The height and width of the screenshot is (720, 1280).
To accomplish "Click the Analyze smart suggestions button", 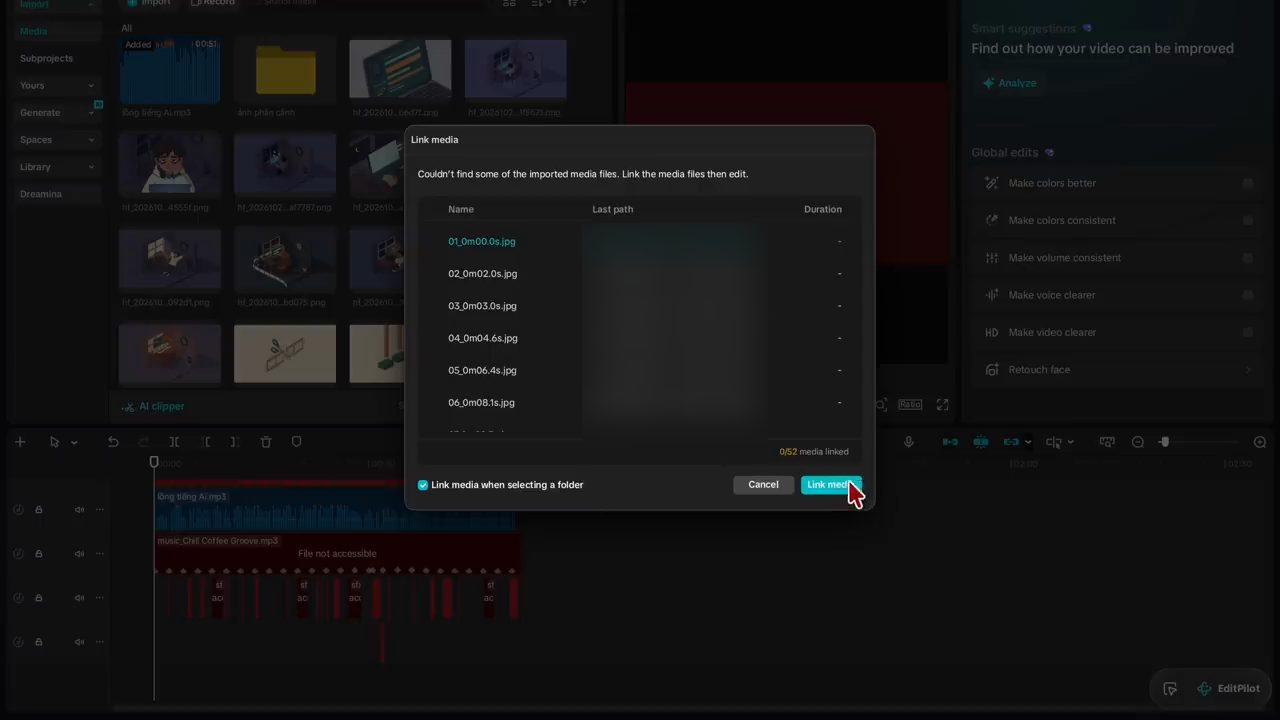I will [x=1010, y=83].
